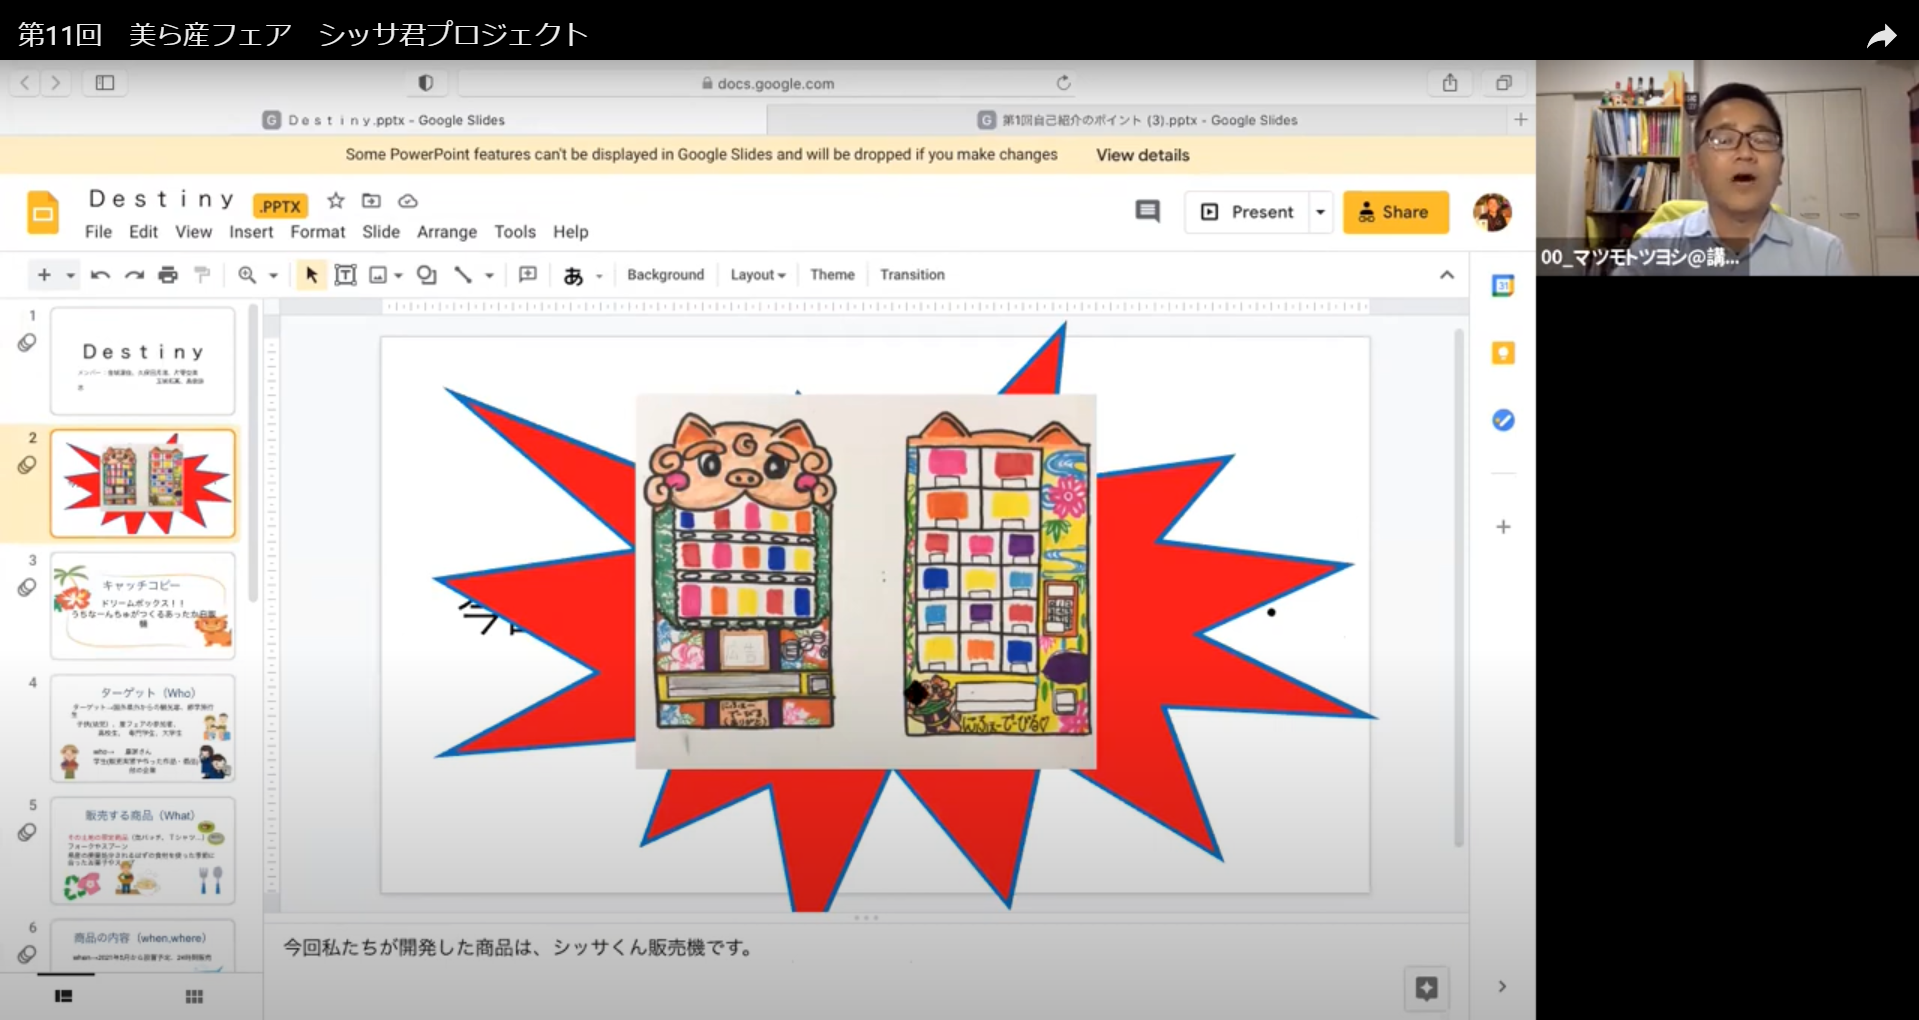
Task: Click the yellow Share button
Action: pos(1395,212)
